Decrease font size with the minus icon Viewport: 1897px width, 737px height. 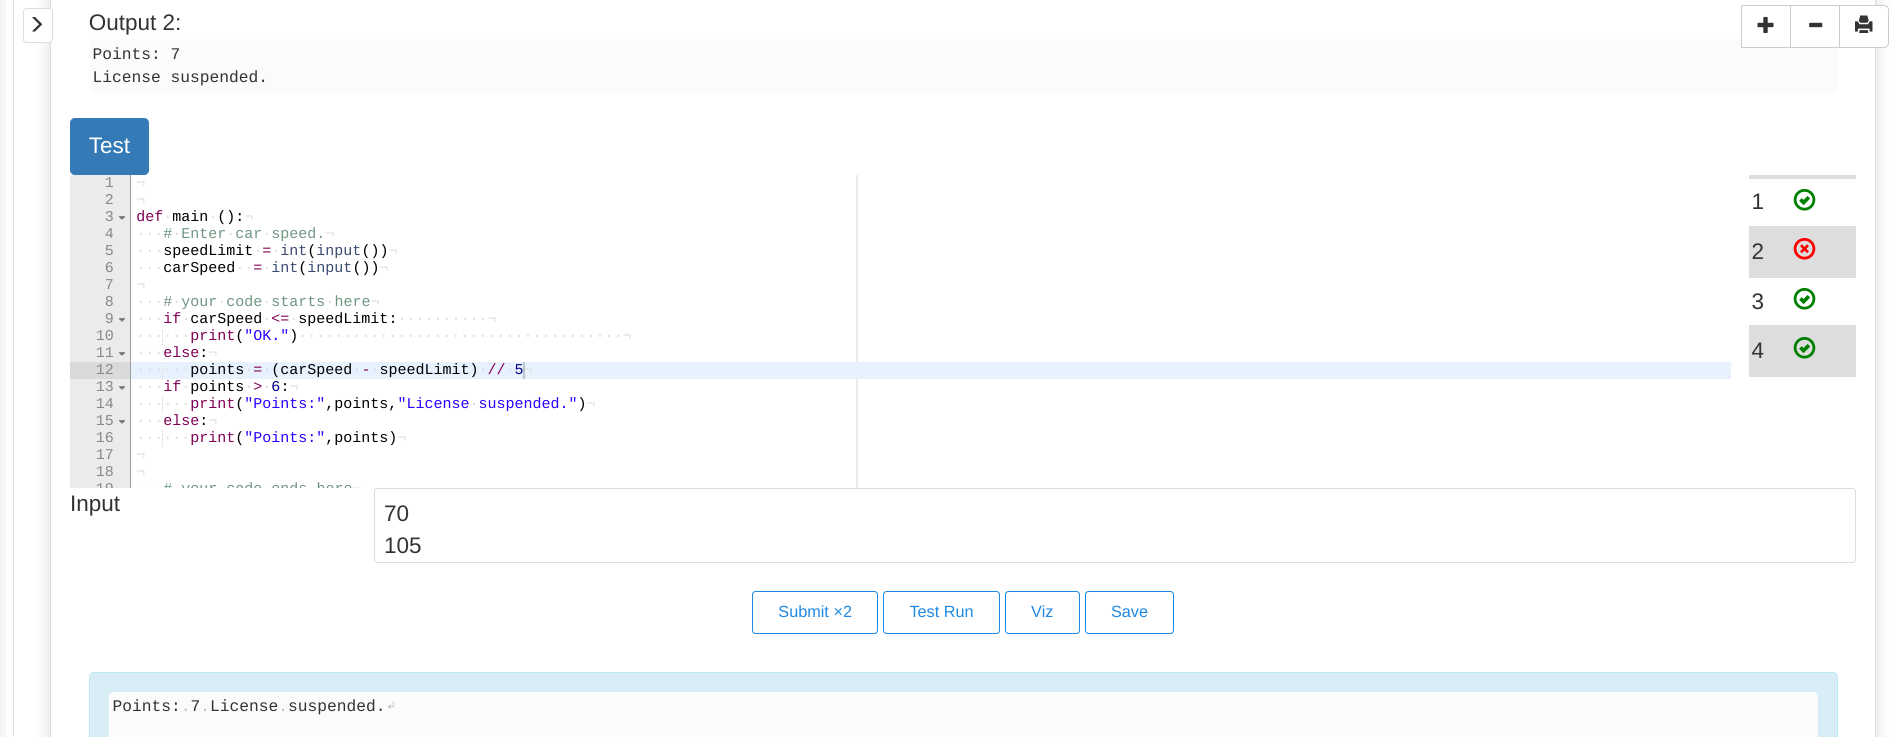point(1815,25)
